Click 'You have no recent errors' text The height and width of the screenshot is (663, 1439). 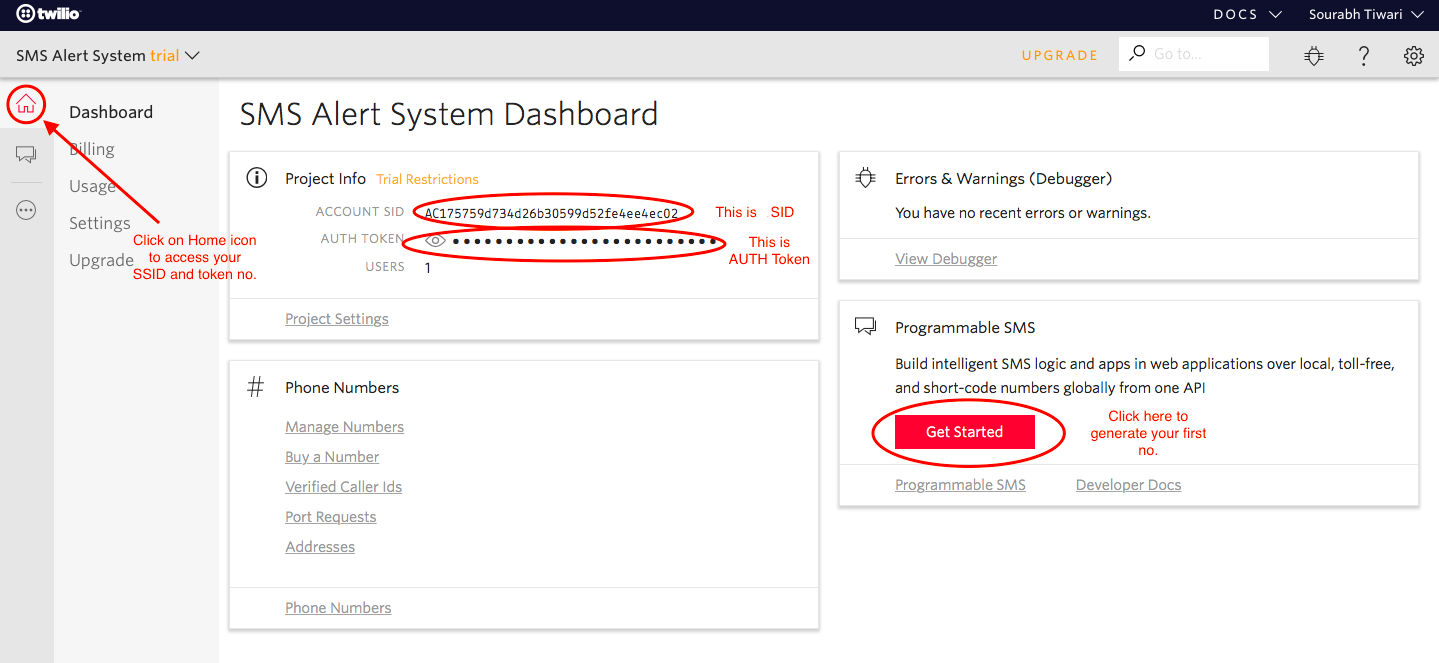(1023, 213)
